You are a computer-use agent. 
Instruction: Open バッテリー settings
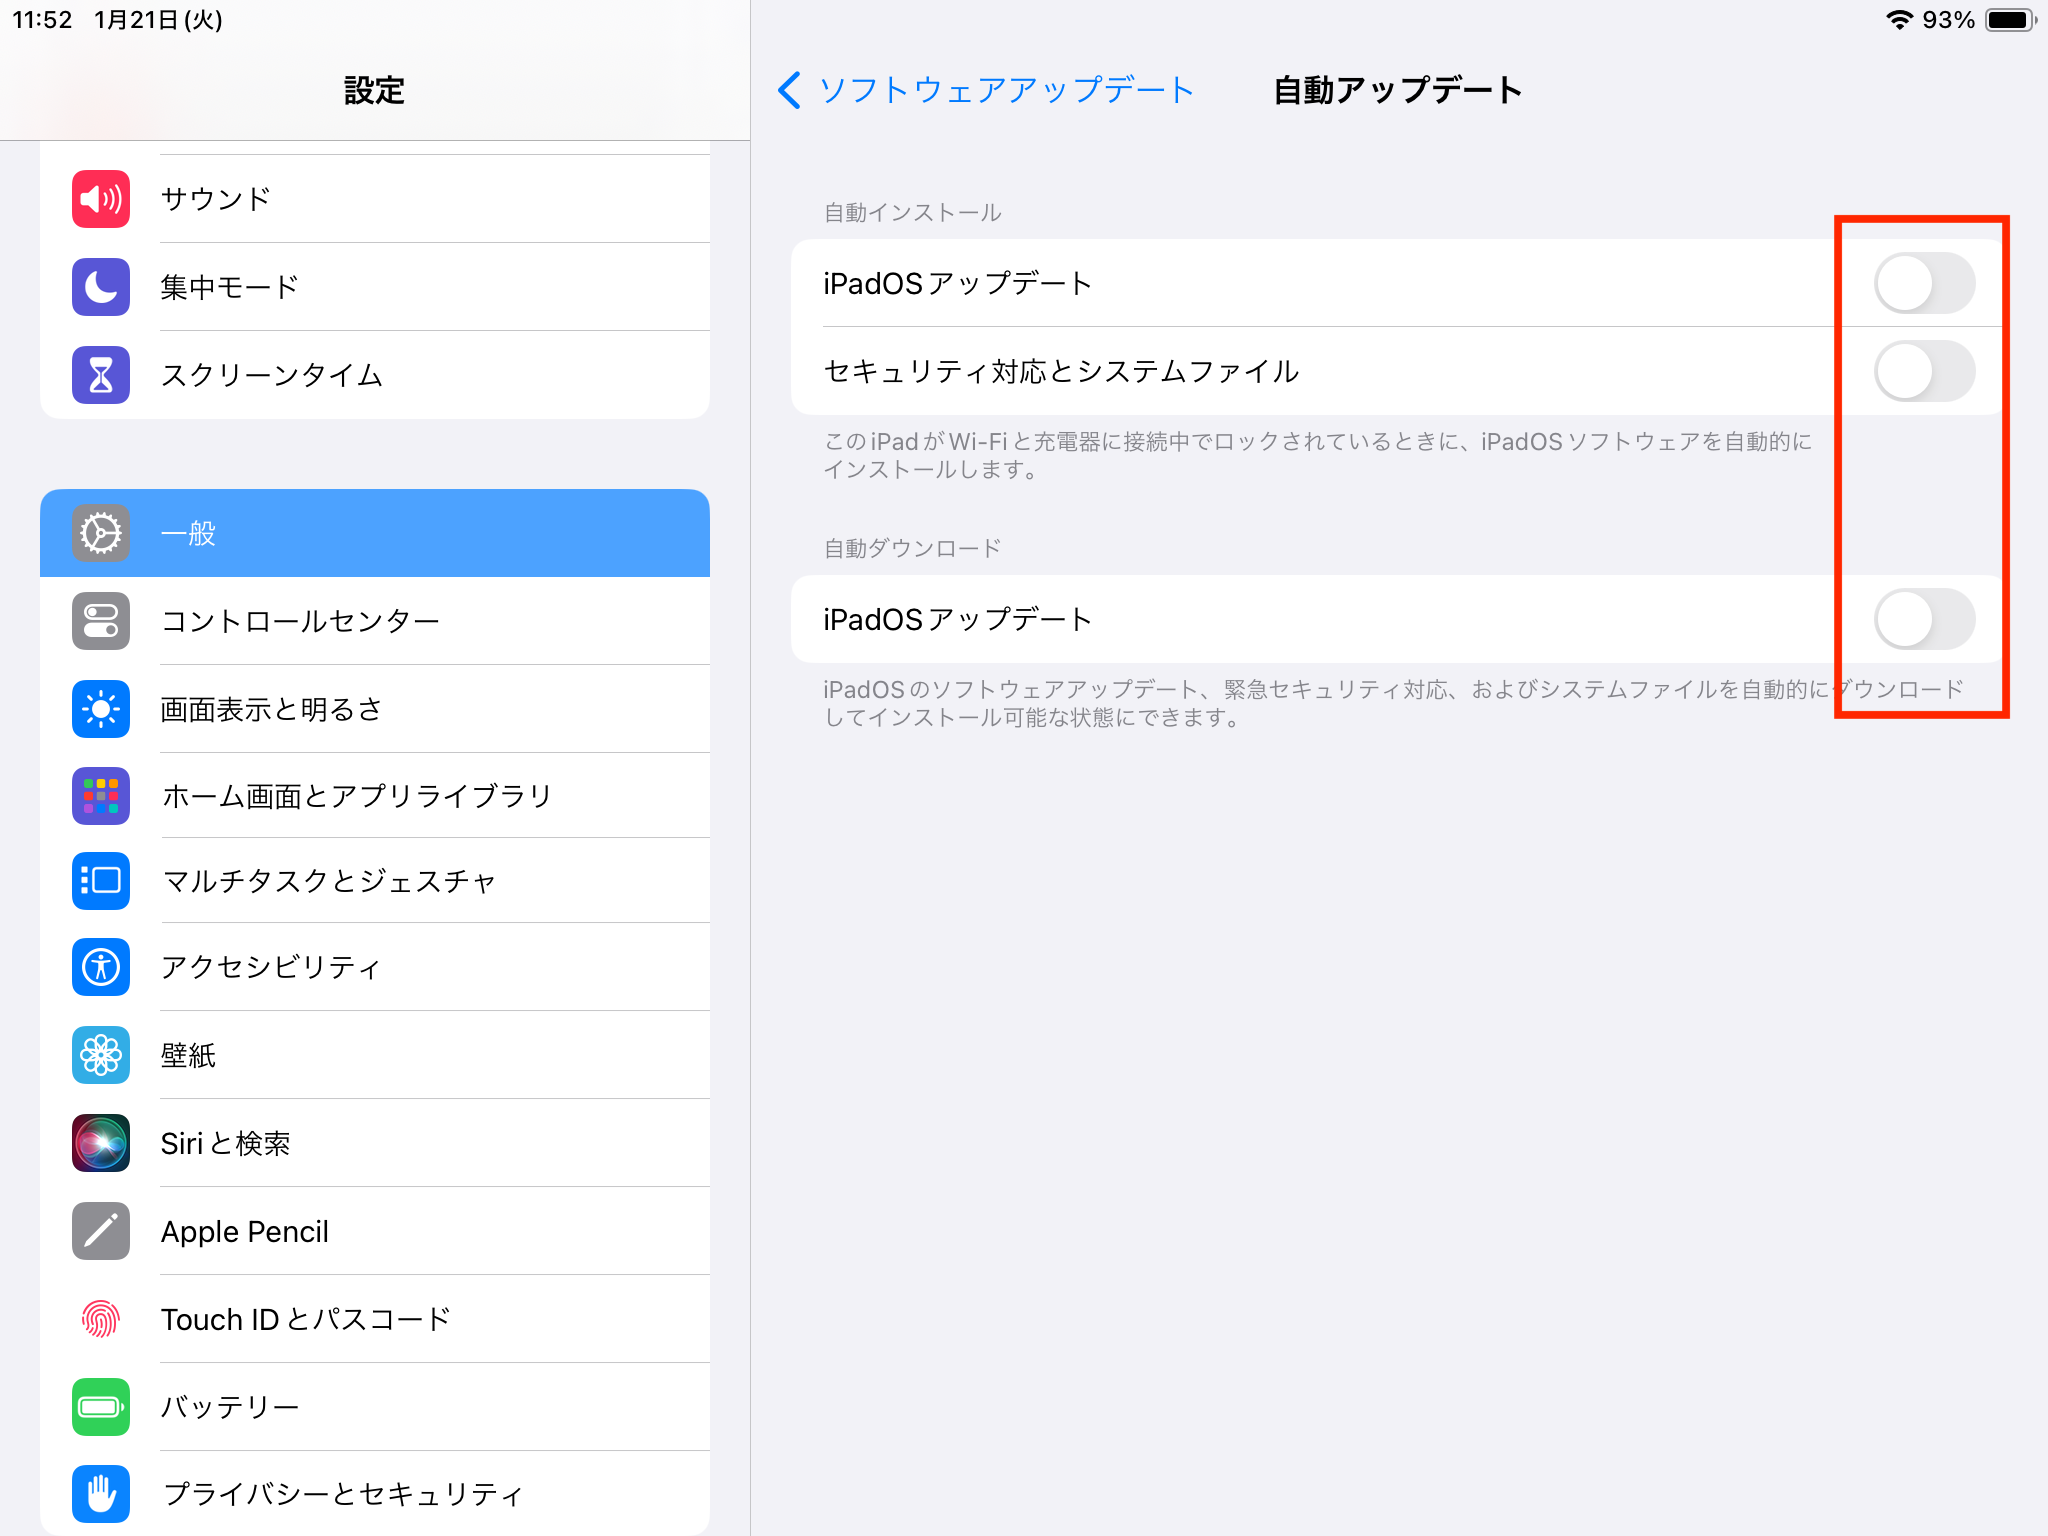point(375,1407)
